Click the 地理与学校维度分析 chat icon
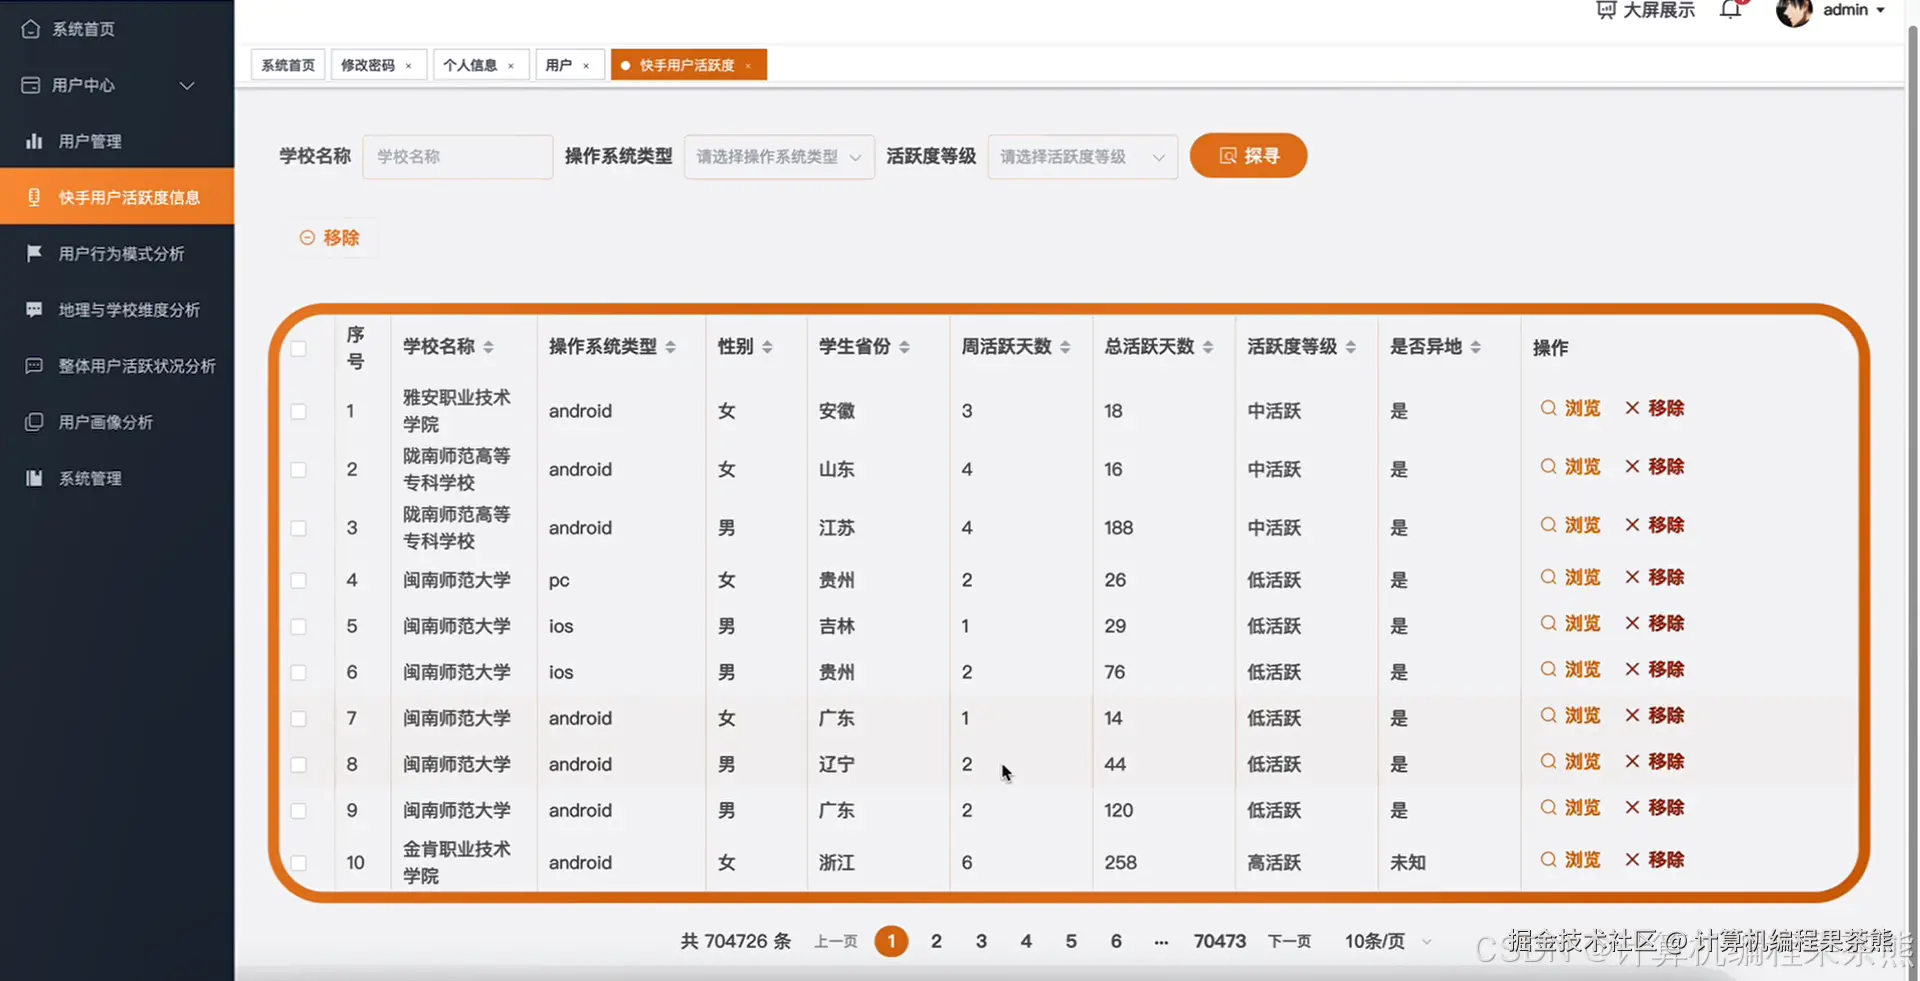The width and height of the screenshot is (1920, 981). [34, 309]
